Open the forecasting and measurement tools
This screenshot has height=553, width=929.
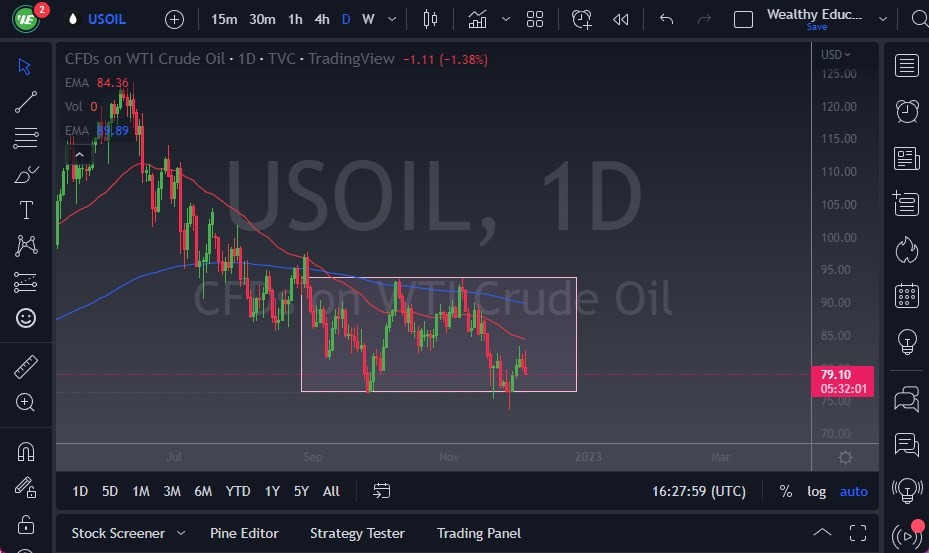point(25,282)
